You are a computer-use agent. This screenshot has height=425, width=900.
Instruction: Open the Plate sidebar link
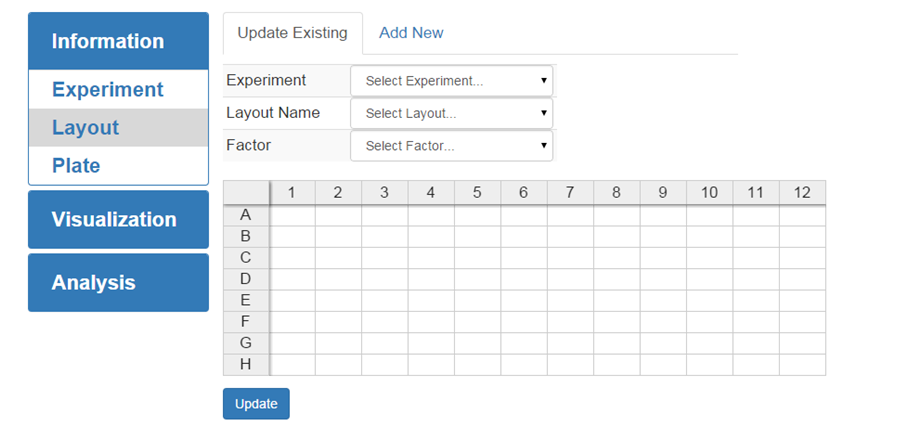76,165
